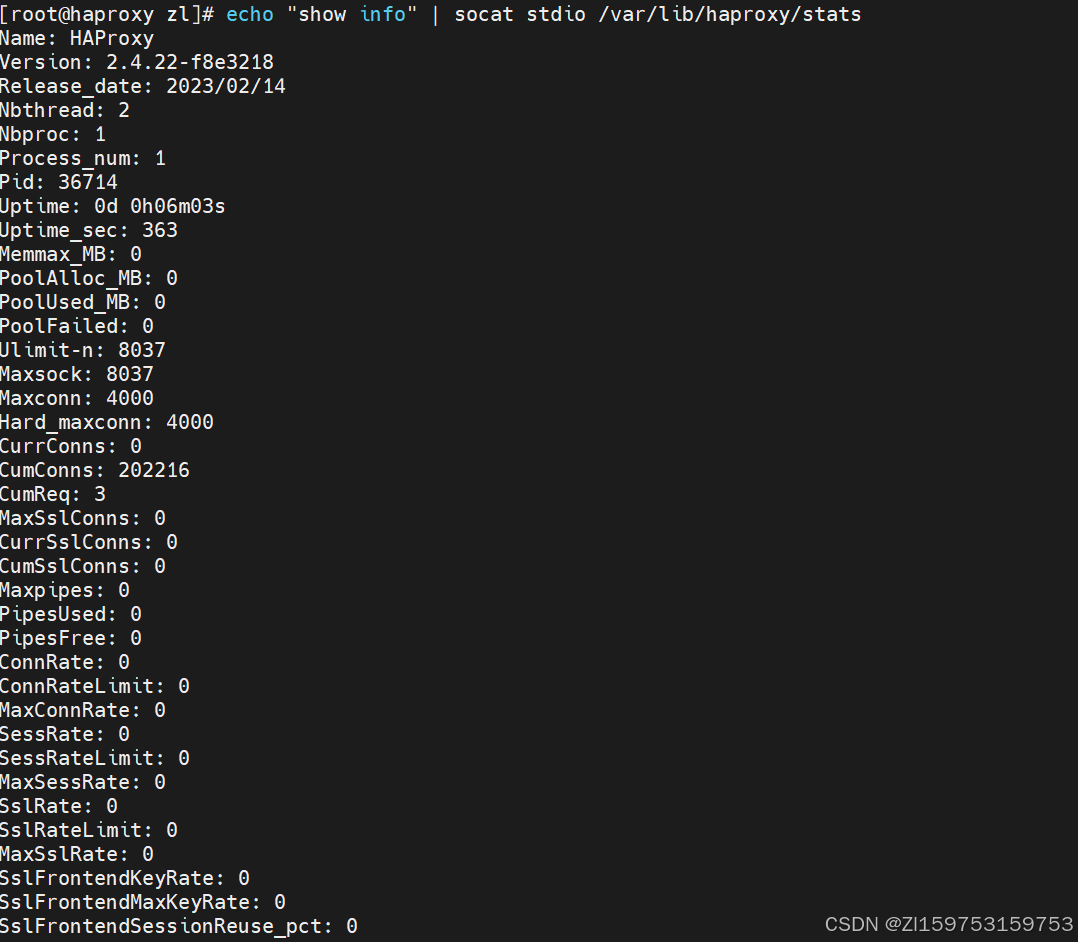The width and height of the screenshot is (1078, 942).
Task: Click the Hard_maxconn: 4000 line
Action: pos(107,422)
